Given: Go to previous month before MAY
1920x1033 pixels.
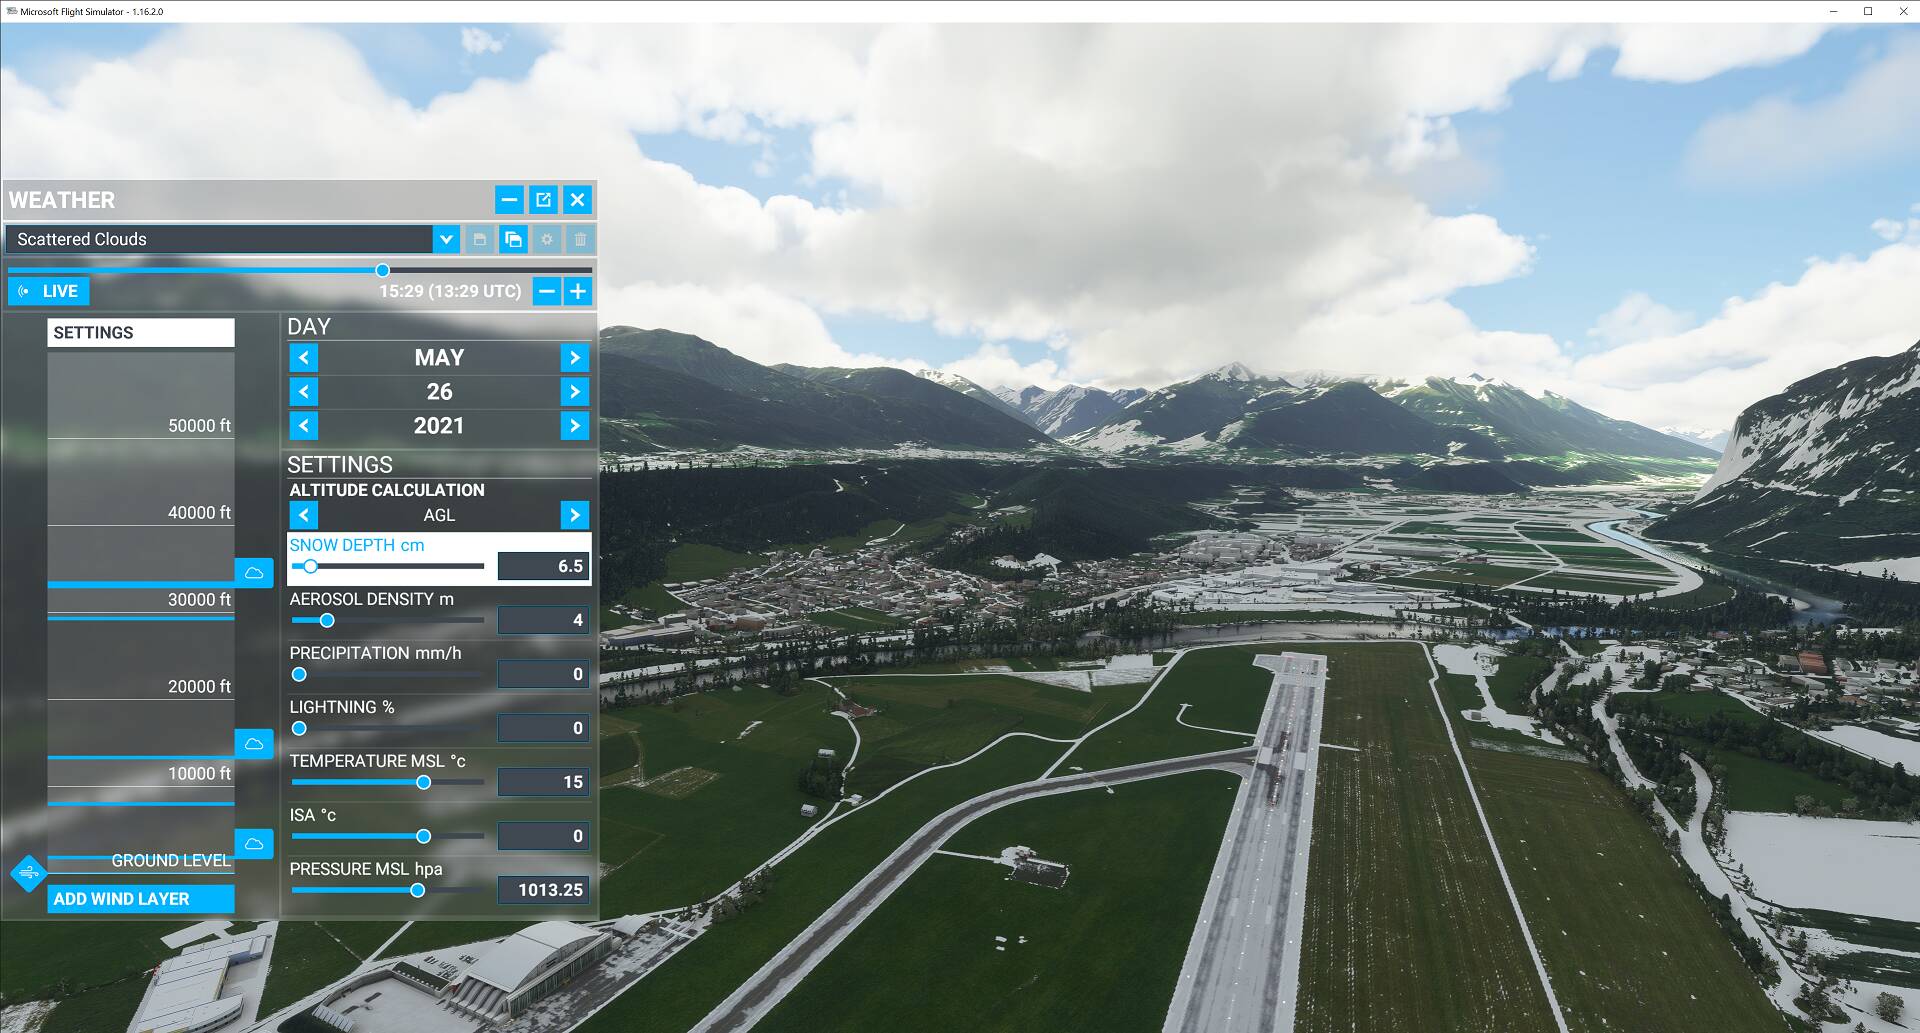Looking at the screenshot, I should click(304, 358).
